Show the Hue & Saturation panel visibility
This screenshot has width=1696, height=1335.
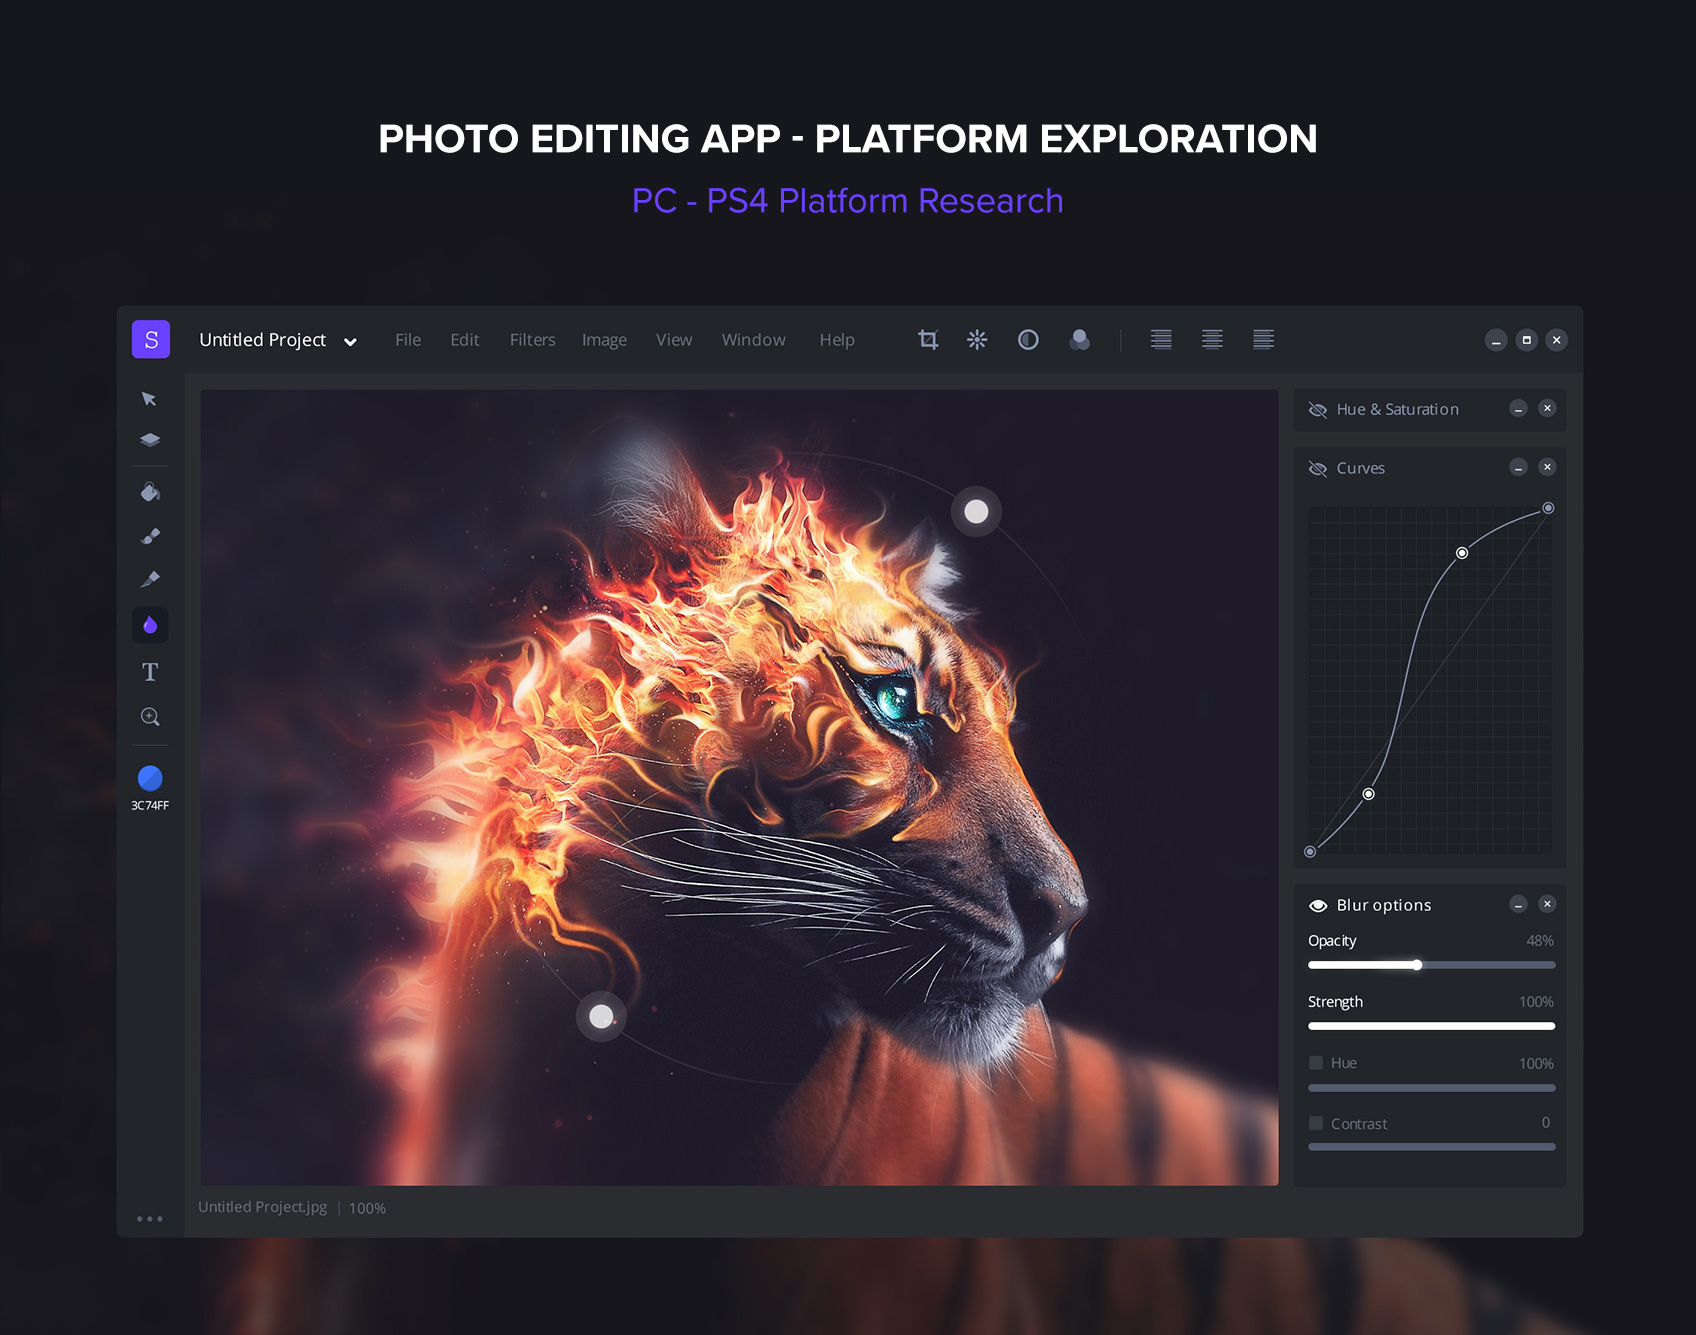click(1318, 410)
